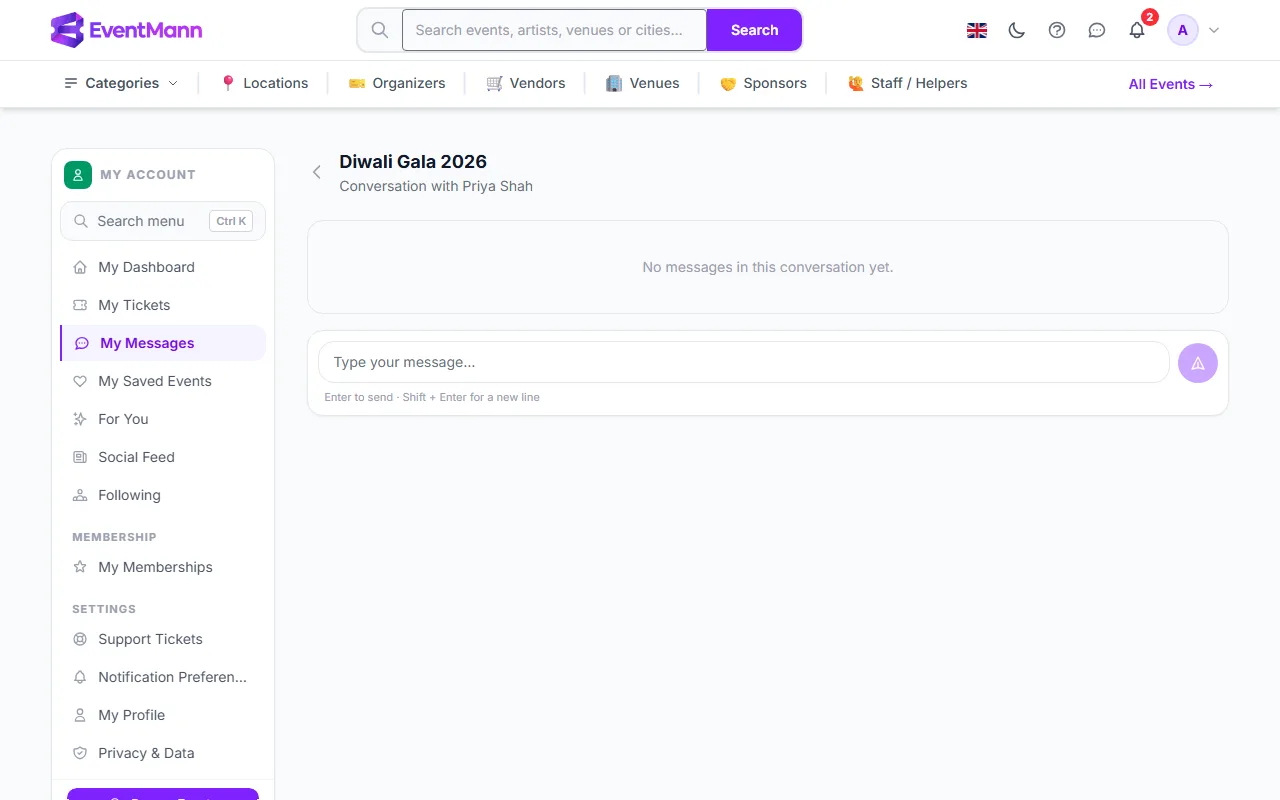This screenshot has height=800, width=1280.
Task: Open My Saved Events in the sidebar
Action: [x=163, y=381]
